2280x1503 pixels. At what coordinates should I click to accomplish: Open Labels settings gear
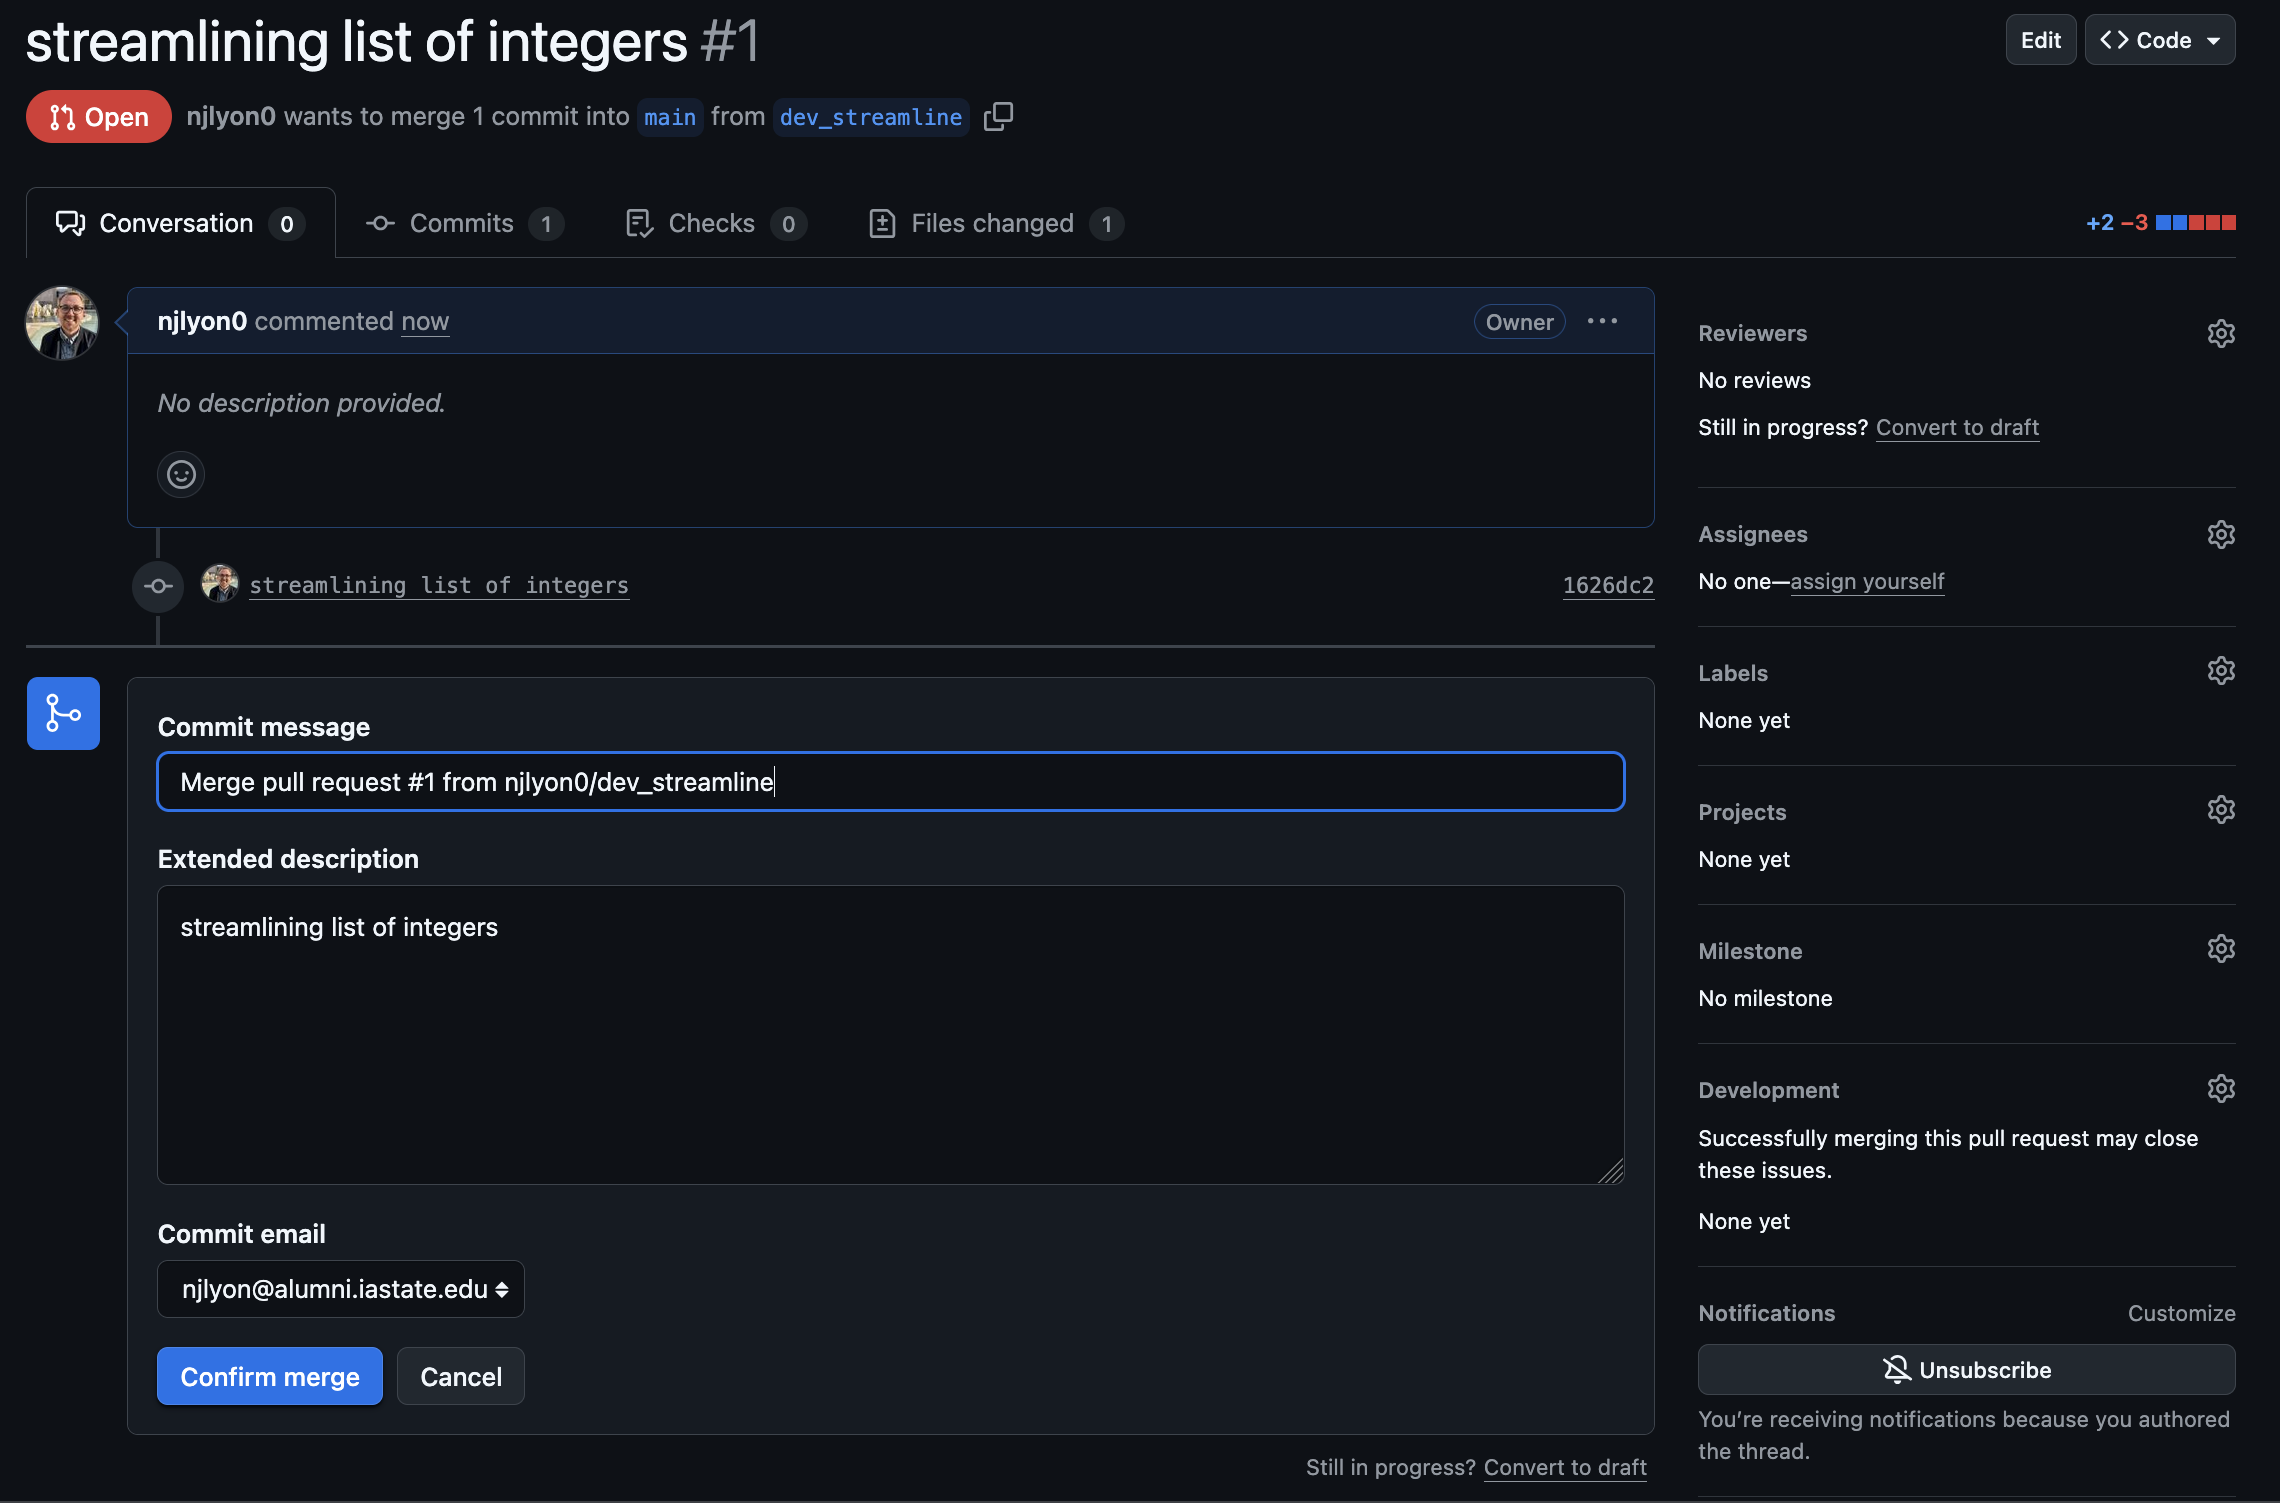click(2220, 670)
